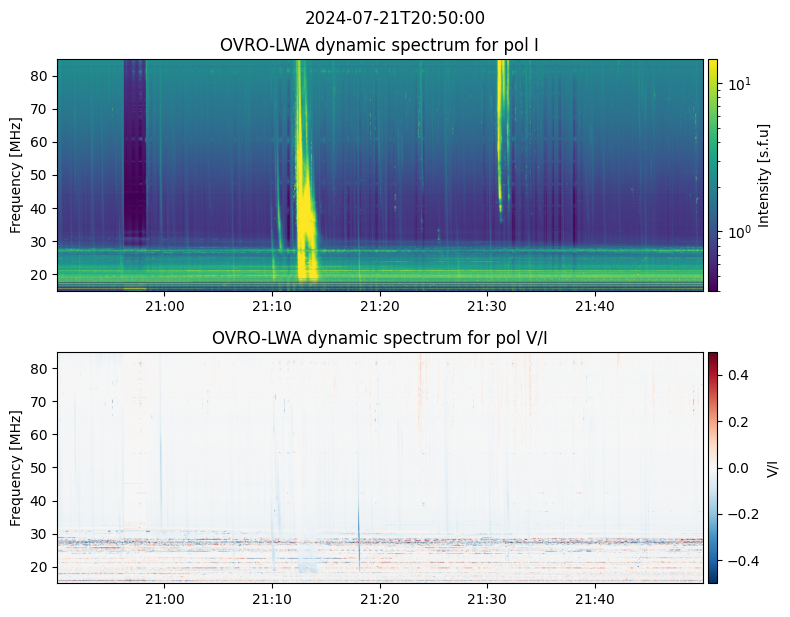
Task: Select the V/I colorbar axis label
Action: tap(771, 467)
